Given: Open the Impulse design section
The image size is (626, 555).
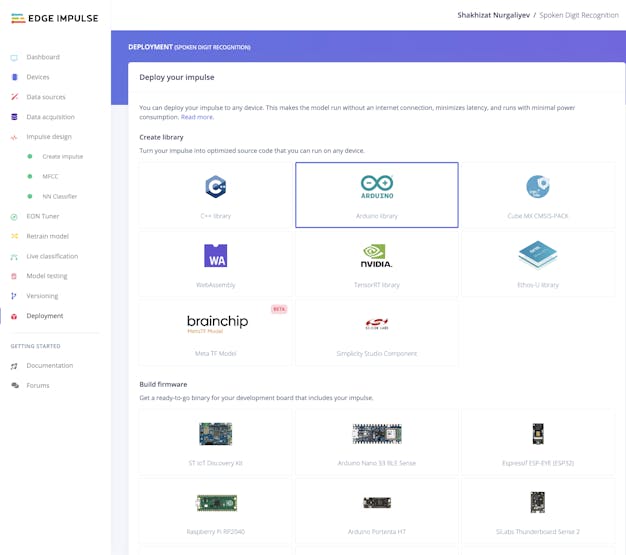Looking at the screenshot, I should click(x=49, y=137).
